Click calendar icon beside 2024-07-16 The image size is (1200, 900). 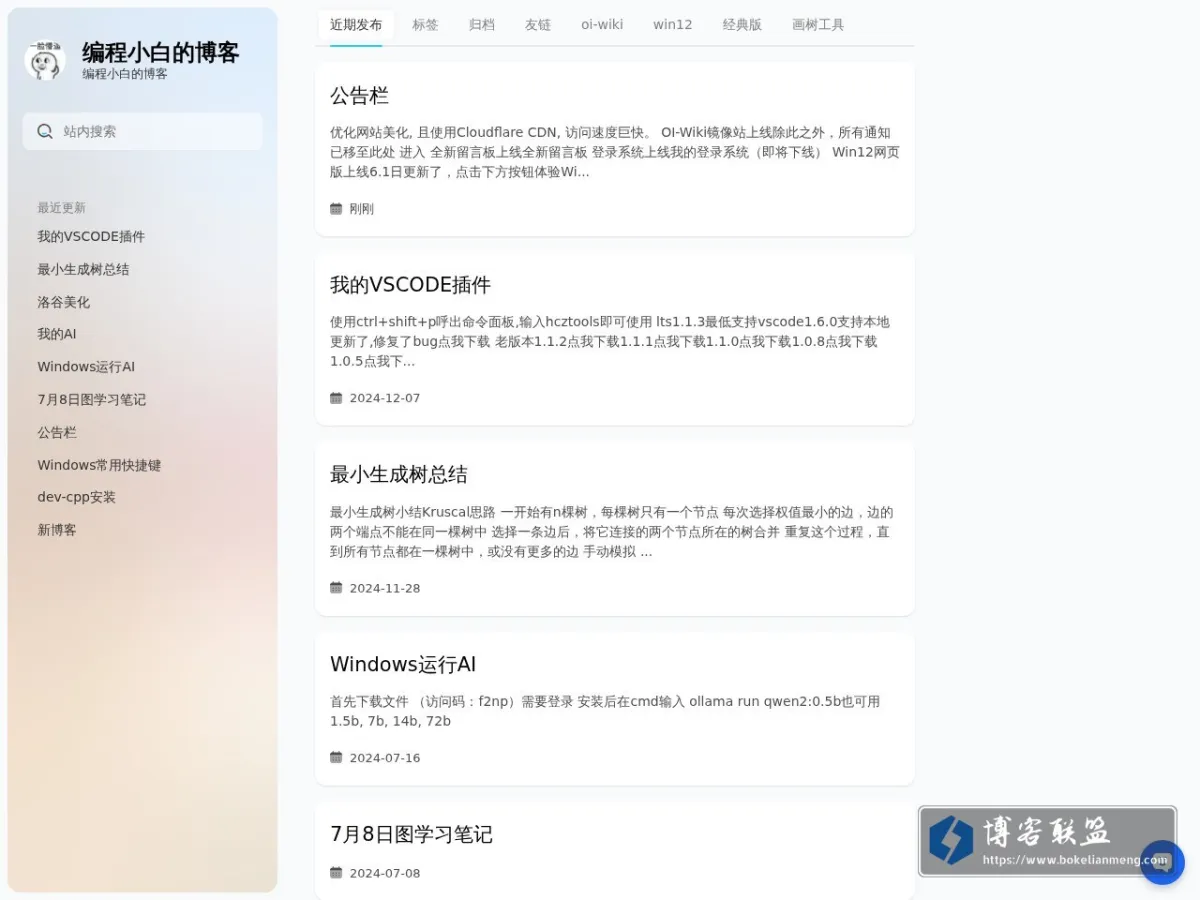336,758
